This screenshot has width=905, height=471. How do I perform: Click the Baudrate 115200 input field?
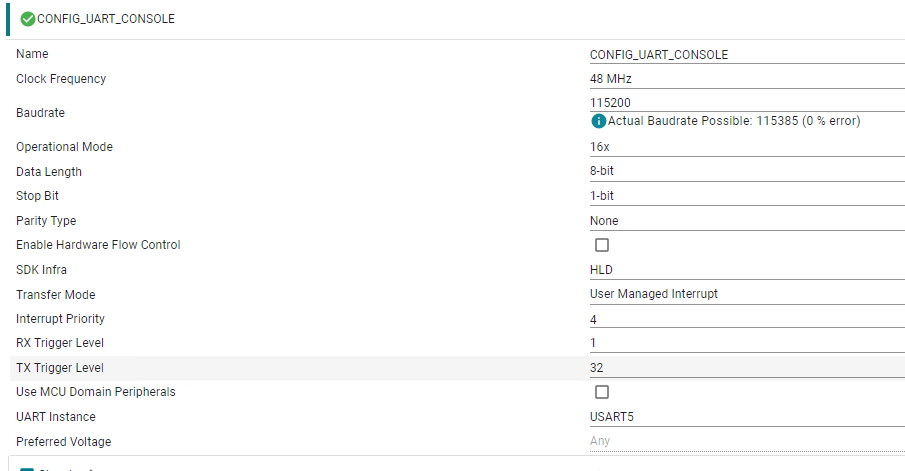(x=747, y=103)
